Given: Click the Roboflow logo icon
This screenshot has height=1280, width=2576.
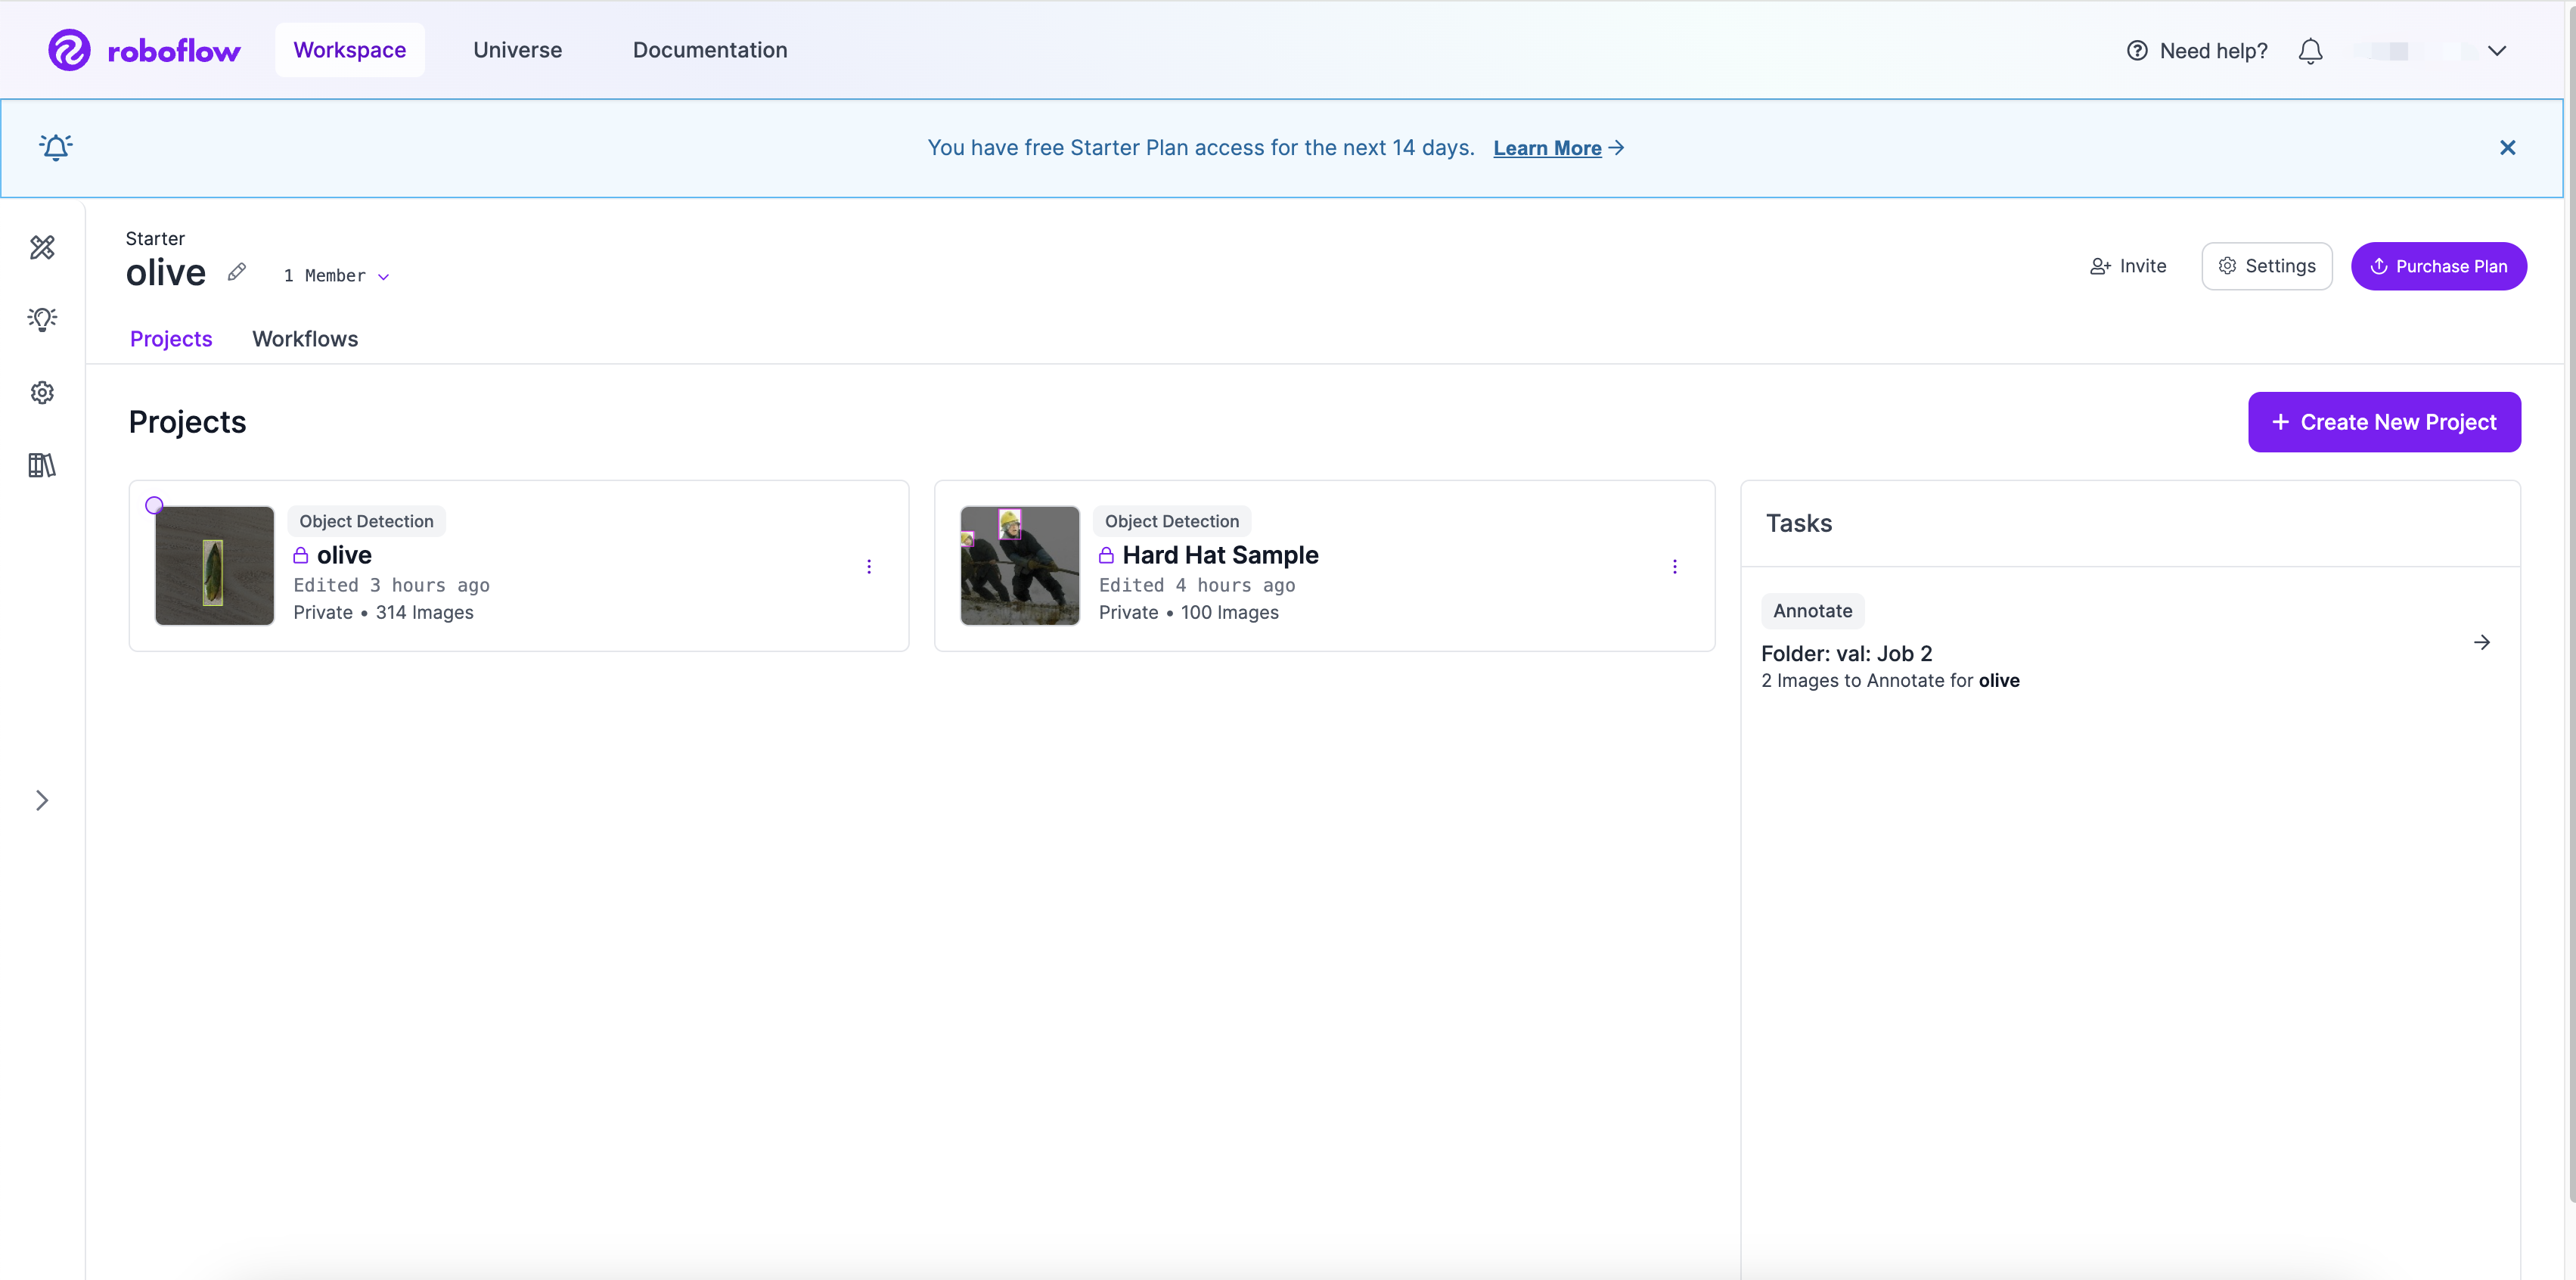Looking at the screenshot, I should point(69,50).
